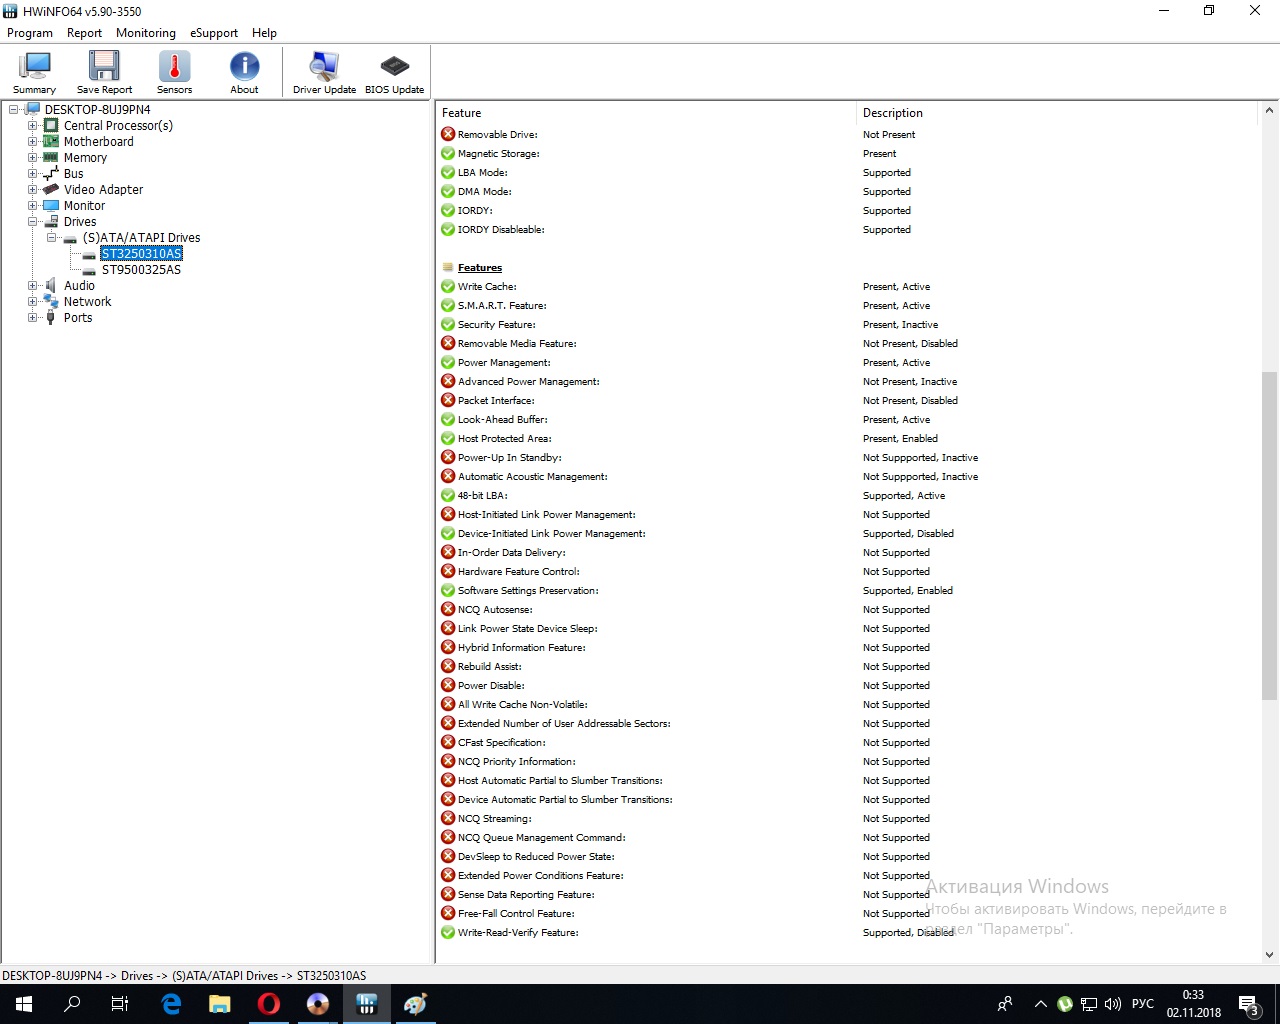This screenshot has height=1024, width=1280.
Task: Show hidden tray icons chevron
Action: click(x=1041, y=1004)
